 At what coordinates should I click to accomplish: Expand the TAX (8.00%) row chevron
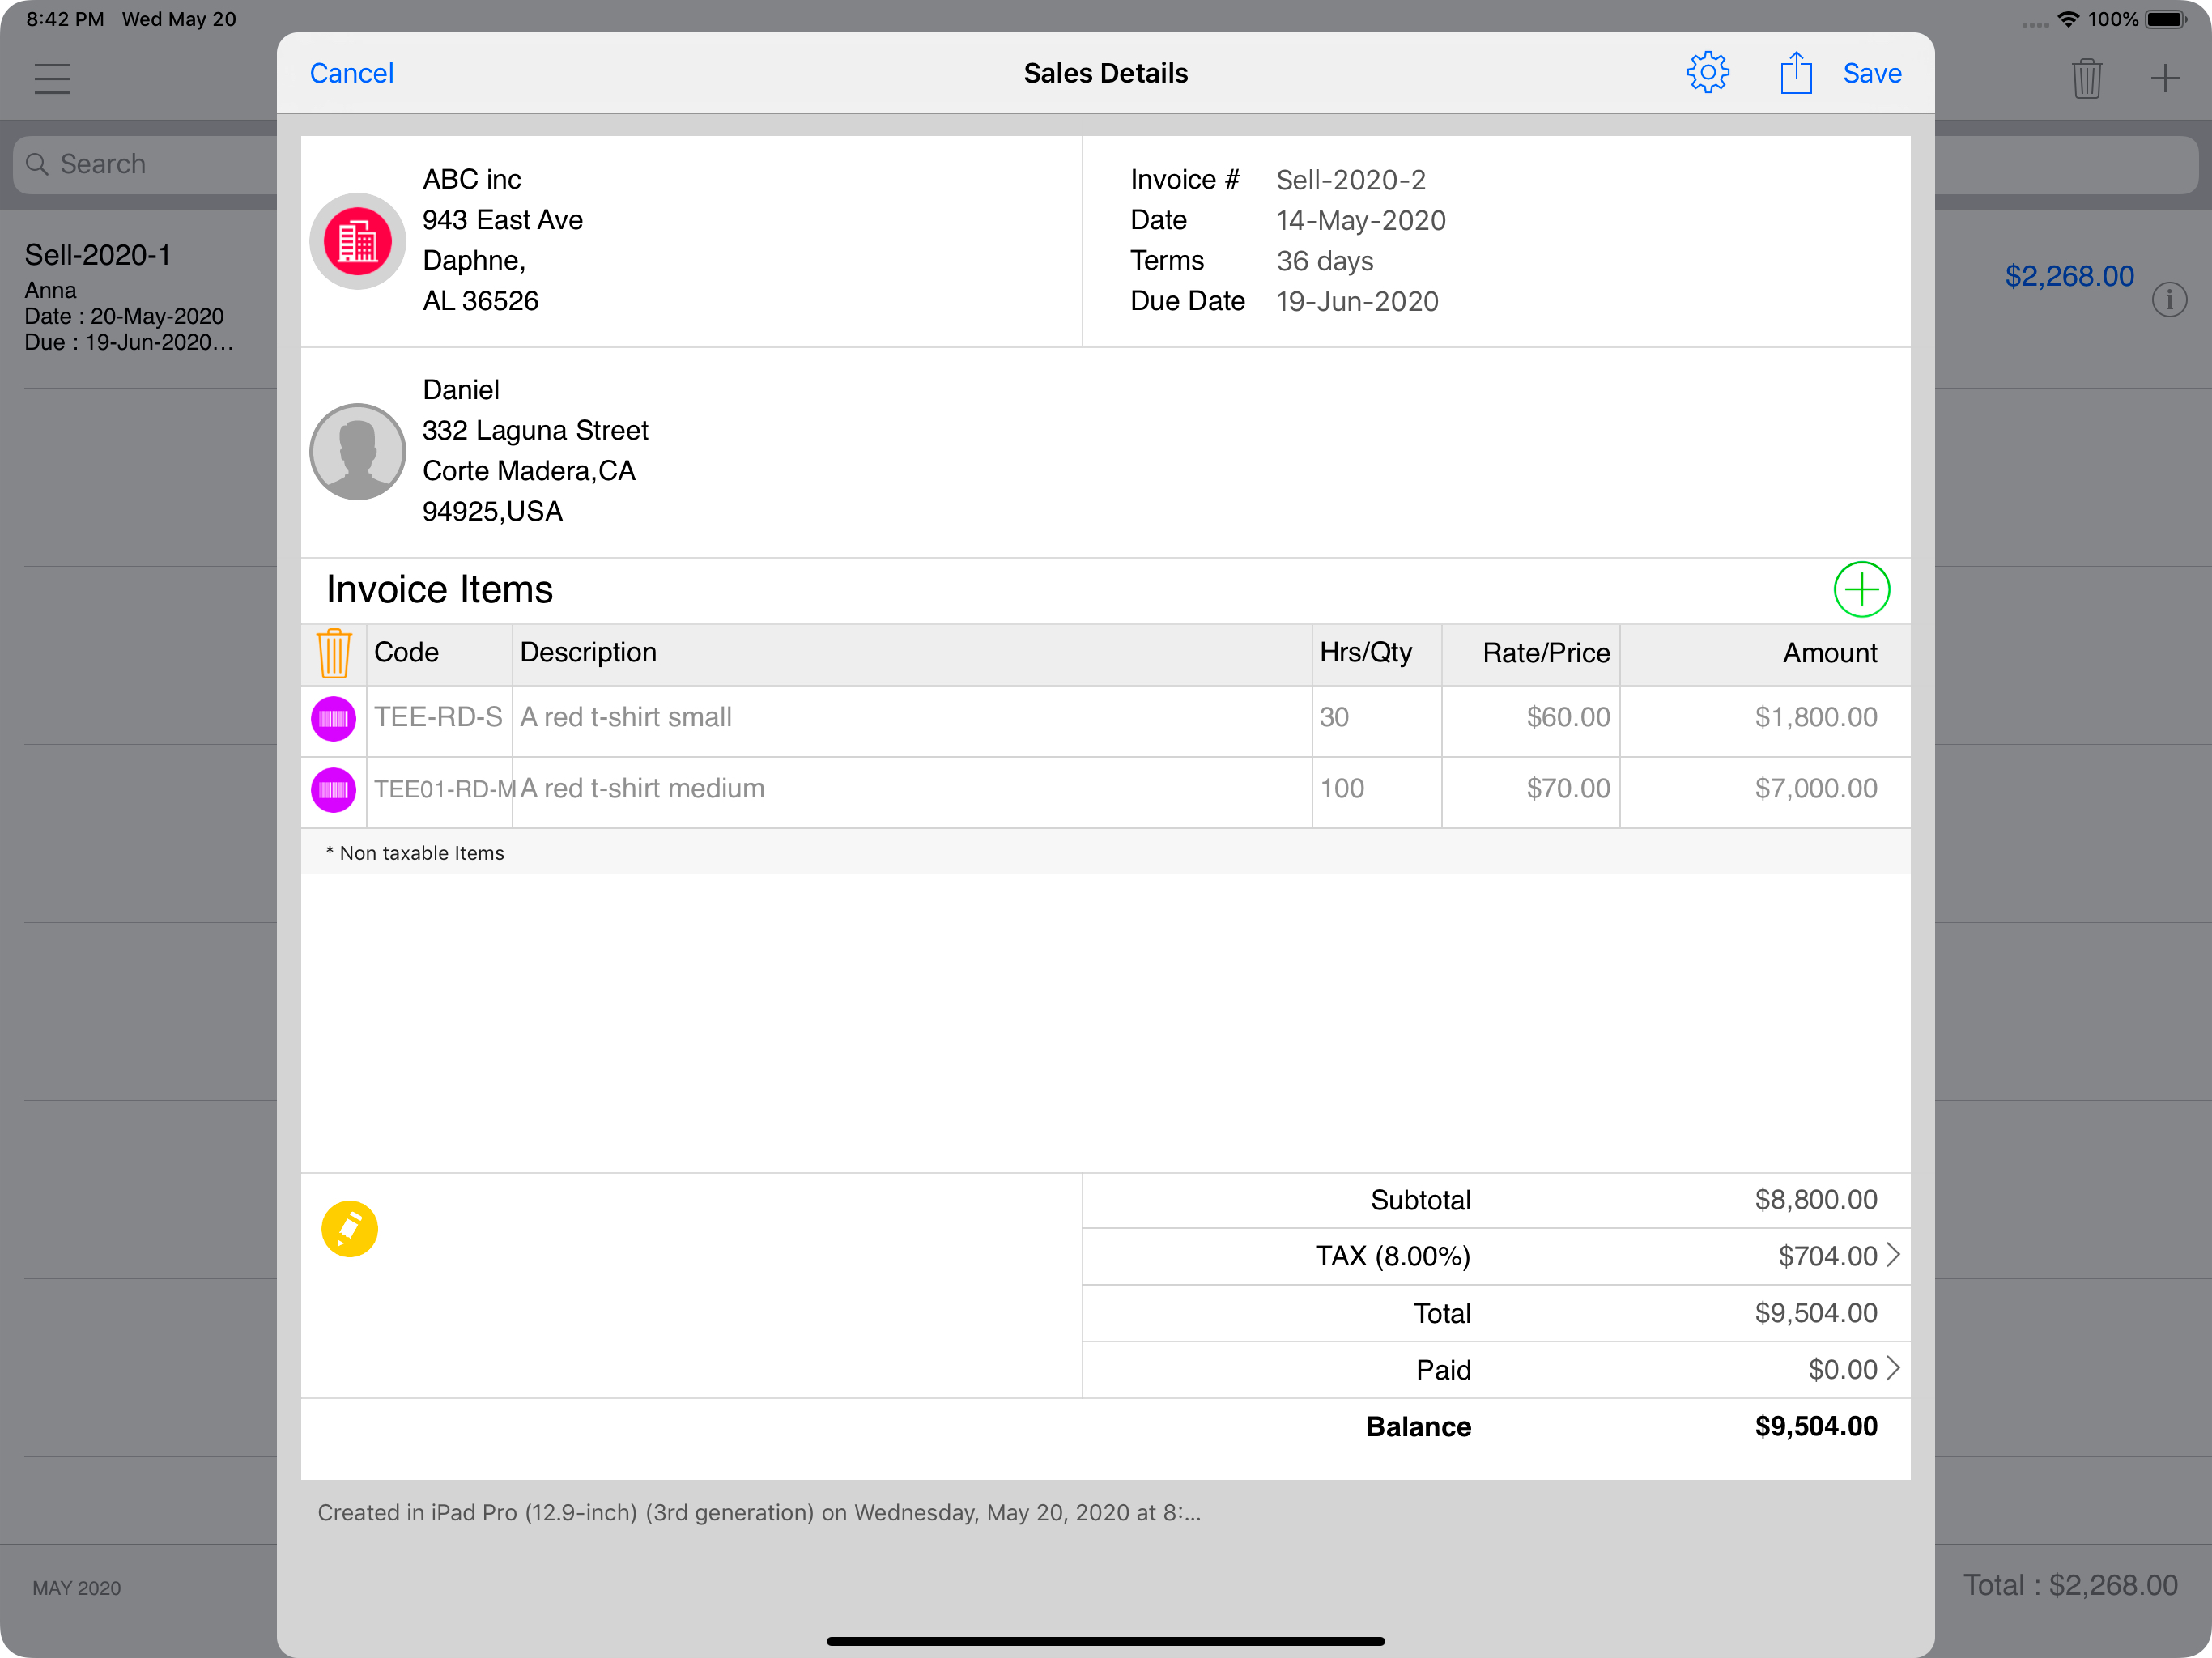coord(1891,1255)
